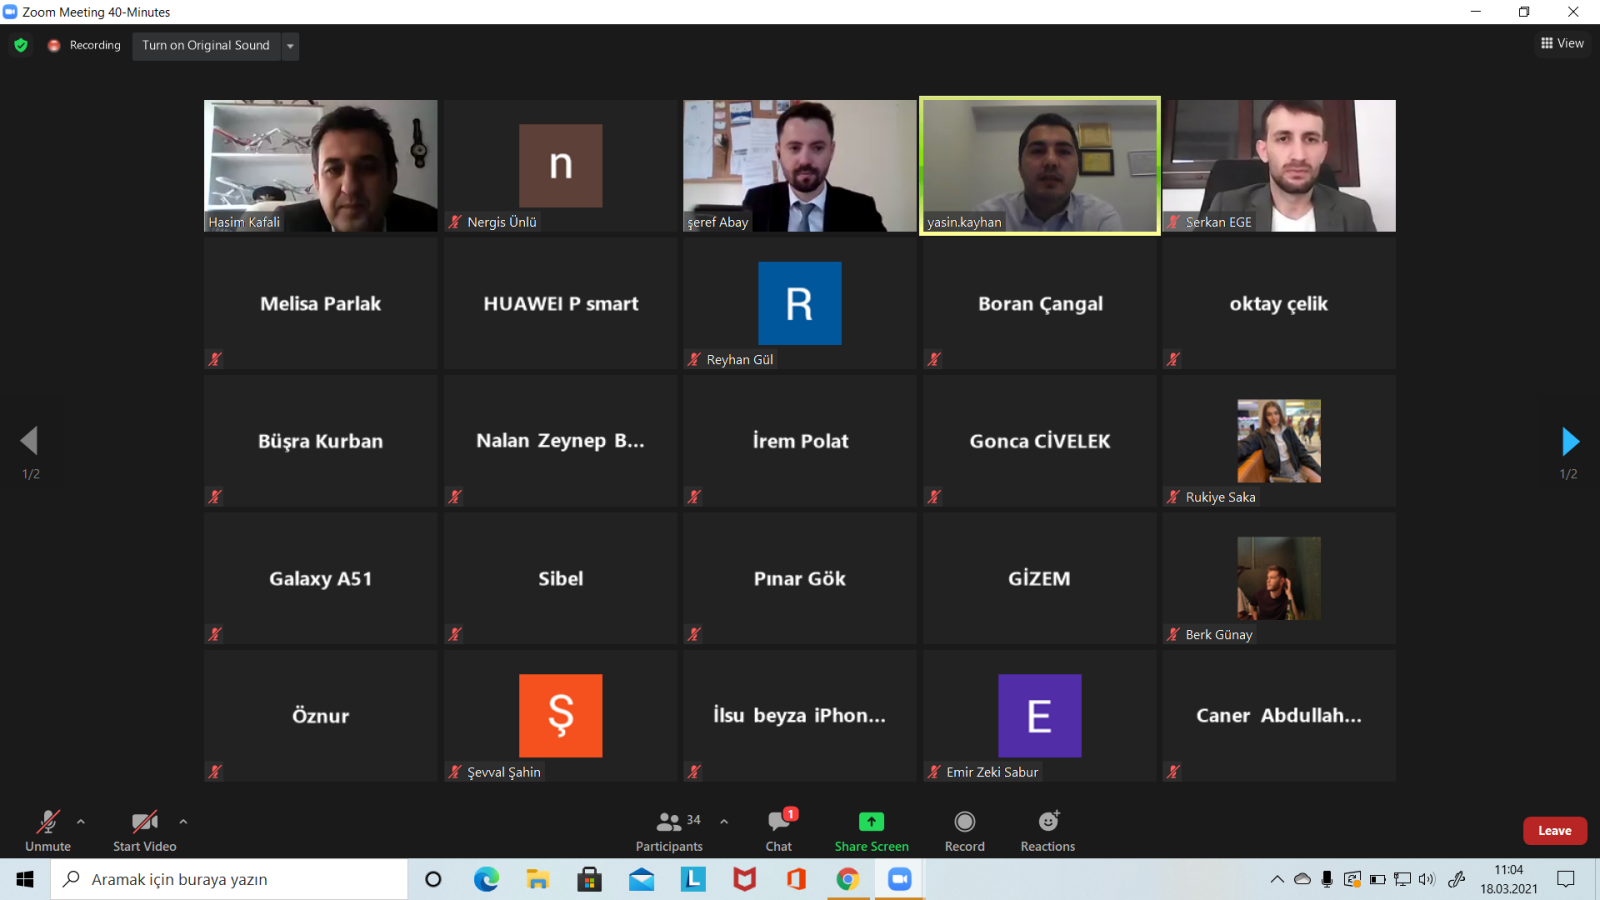
Task: Expand audio options arrow beside Unmute
Action: pyautogui.click(x=81, y=821)
